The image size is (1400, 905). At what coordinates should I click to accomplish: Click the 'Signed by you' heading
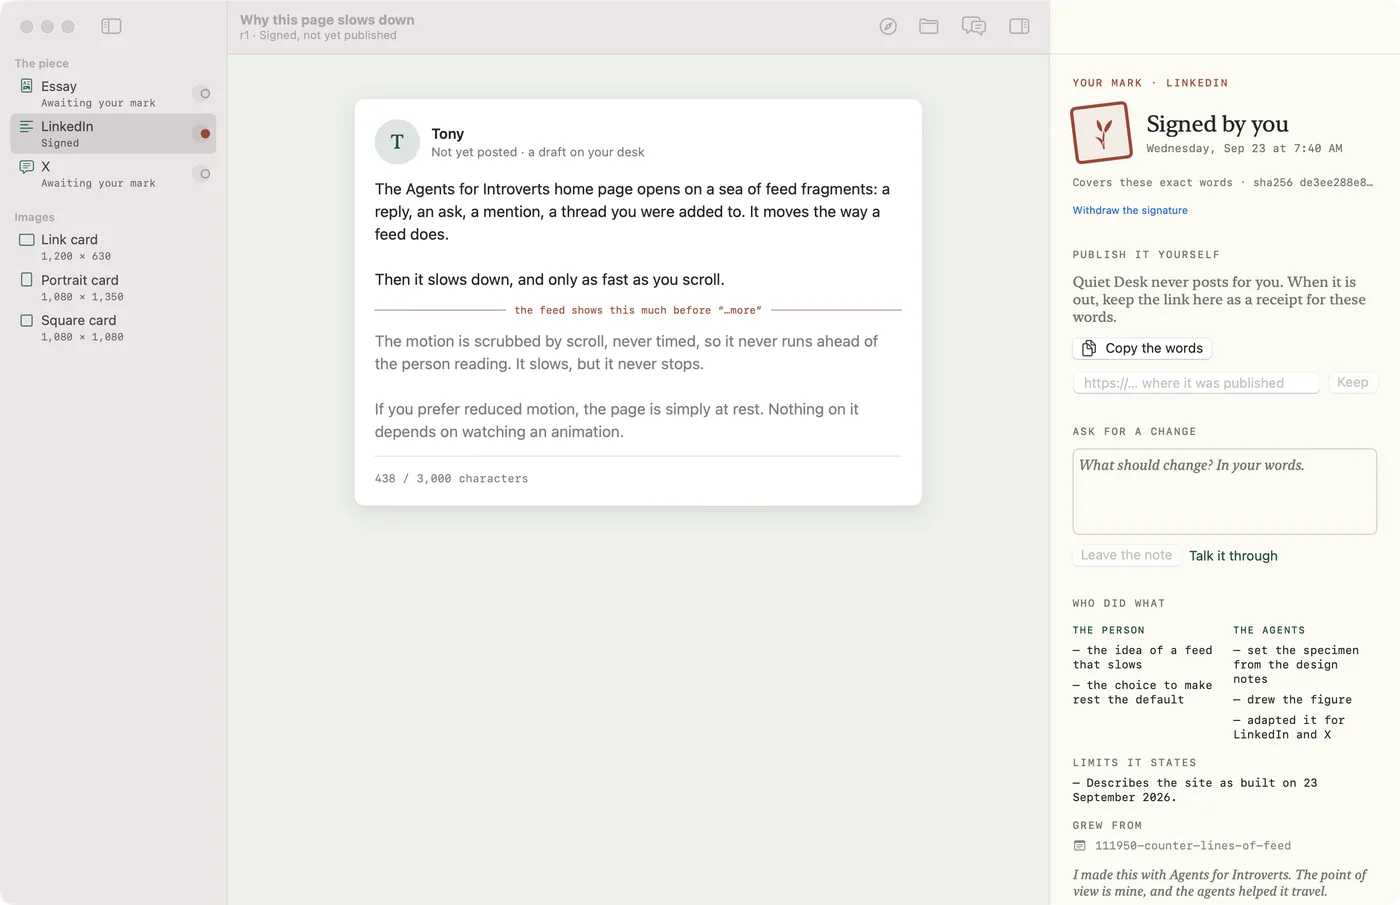[x=1217, y=124]
